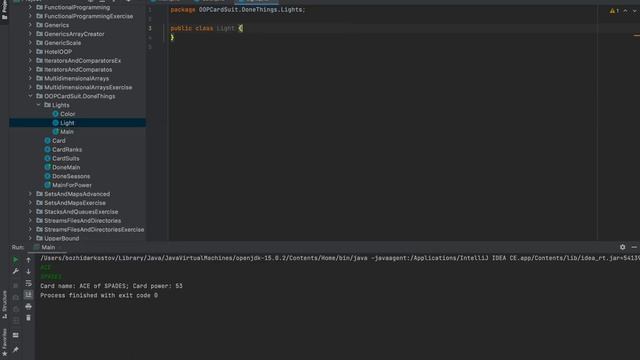The height and width of the screenshot is (360, 640).
Task: Click the Lights folder icon
Action: point(47,105)
